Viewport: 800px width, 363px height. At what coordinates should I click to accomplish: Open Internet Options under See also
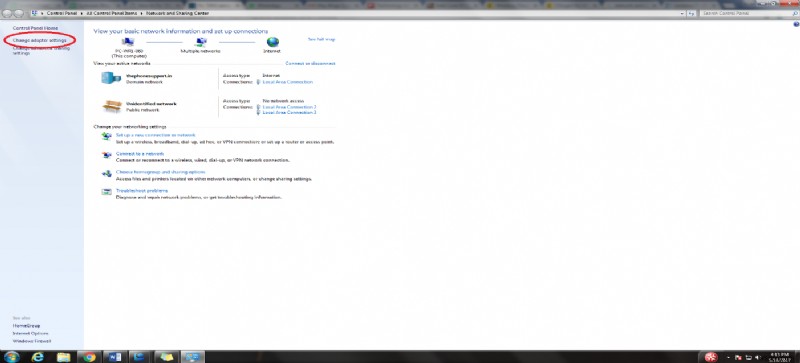click(x=30, y=333)
